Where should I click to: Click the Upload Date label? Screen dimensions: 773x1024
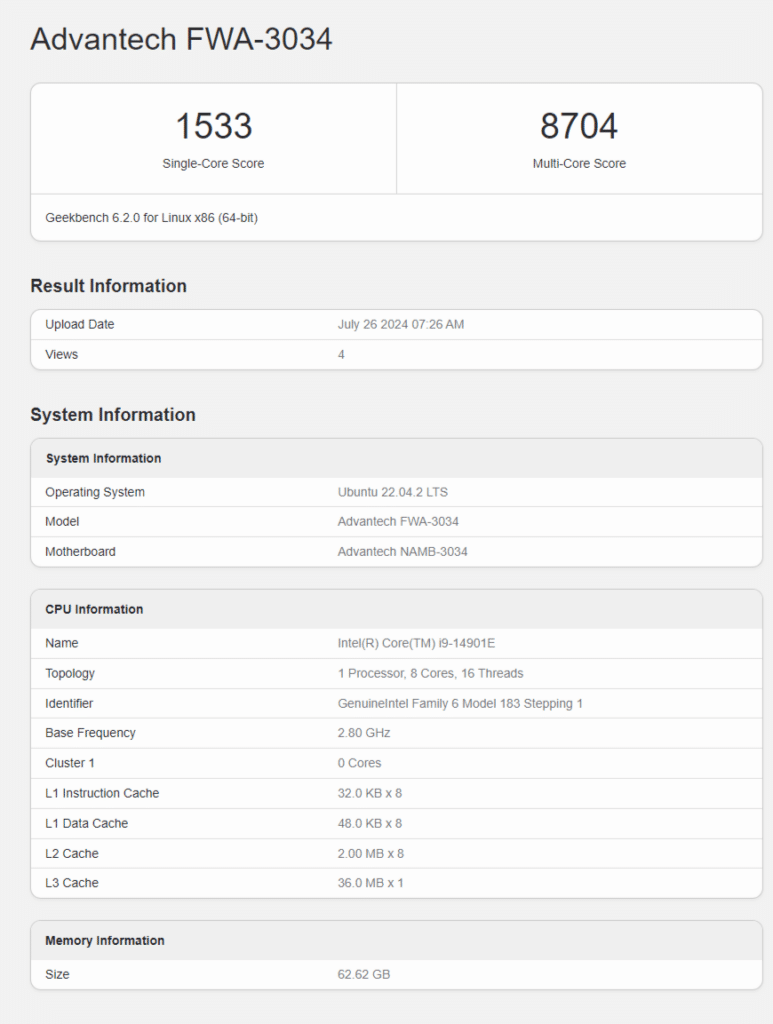click(x=80, y=324)
